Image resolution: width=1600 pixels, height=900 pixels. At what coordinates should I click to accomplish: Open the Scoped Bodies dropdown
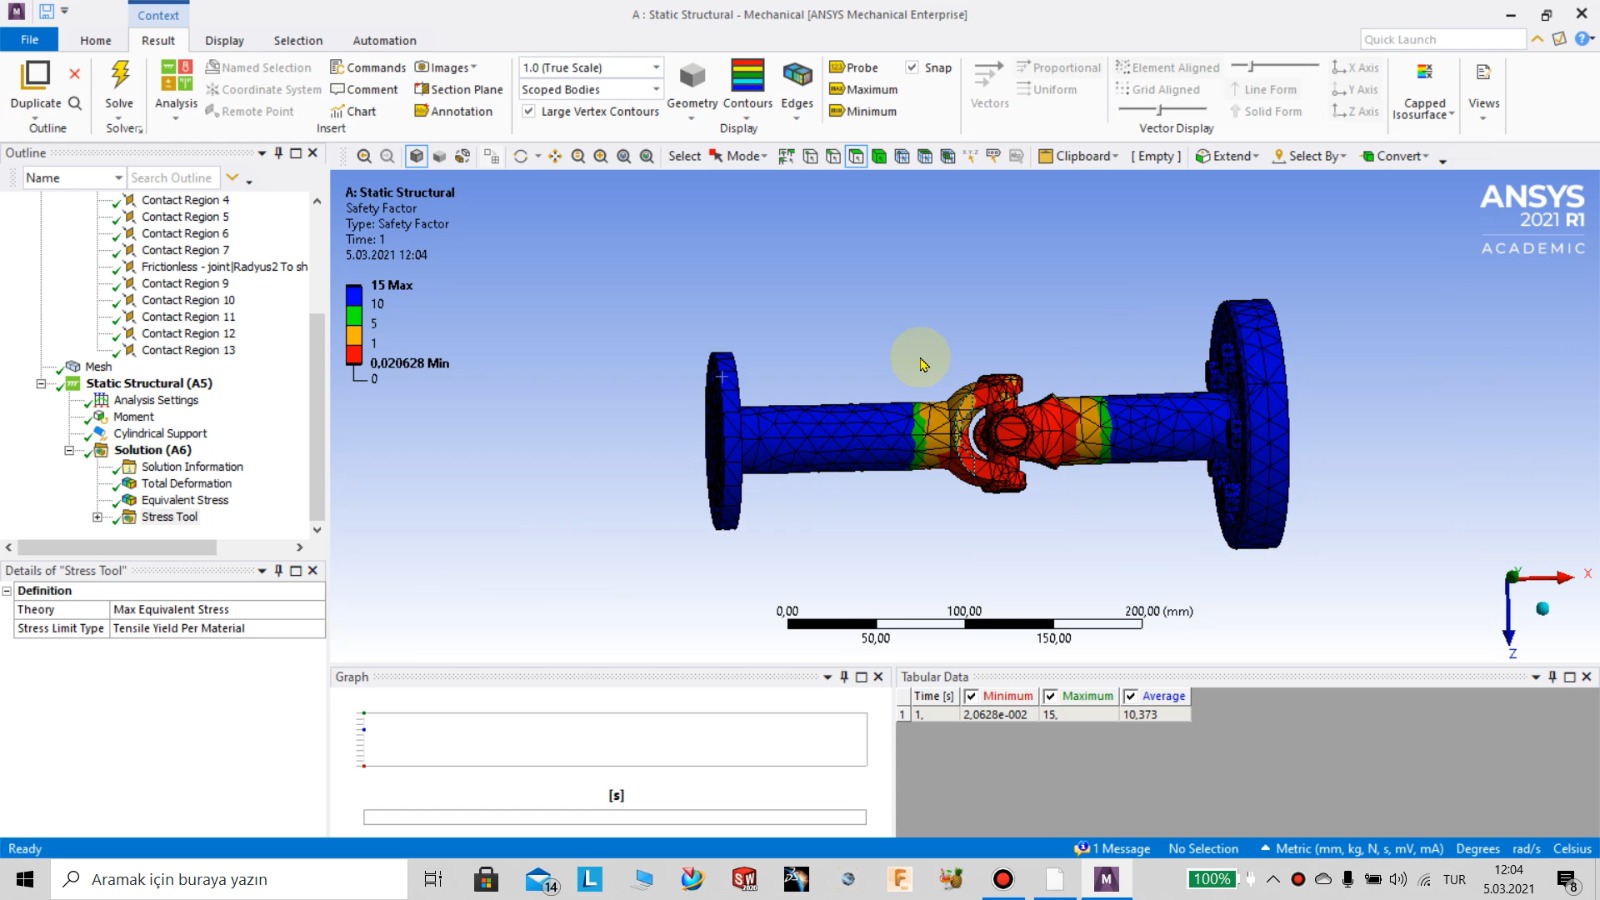(655, 89)
